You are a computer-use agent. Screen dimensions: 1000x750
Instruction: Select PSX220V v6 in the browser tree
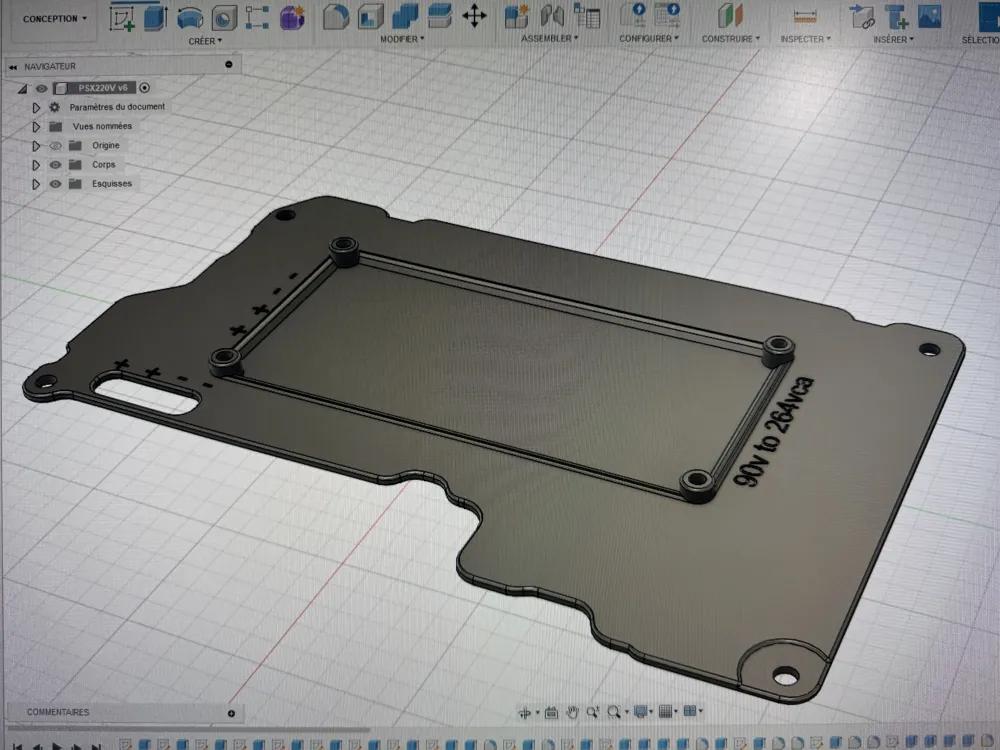point(103,88)
